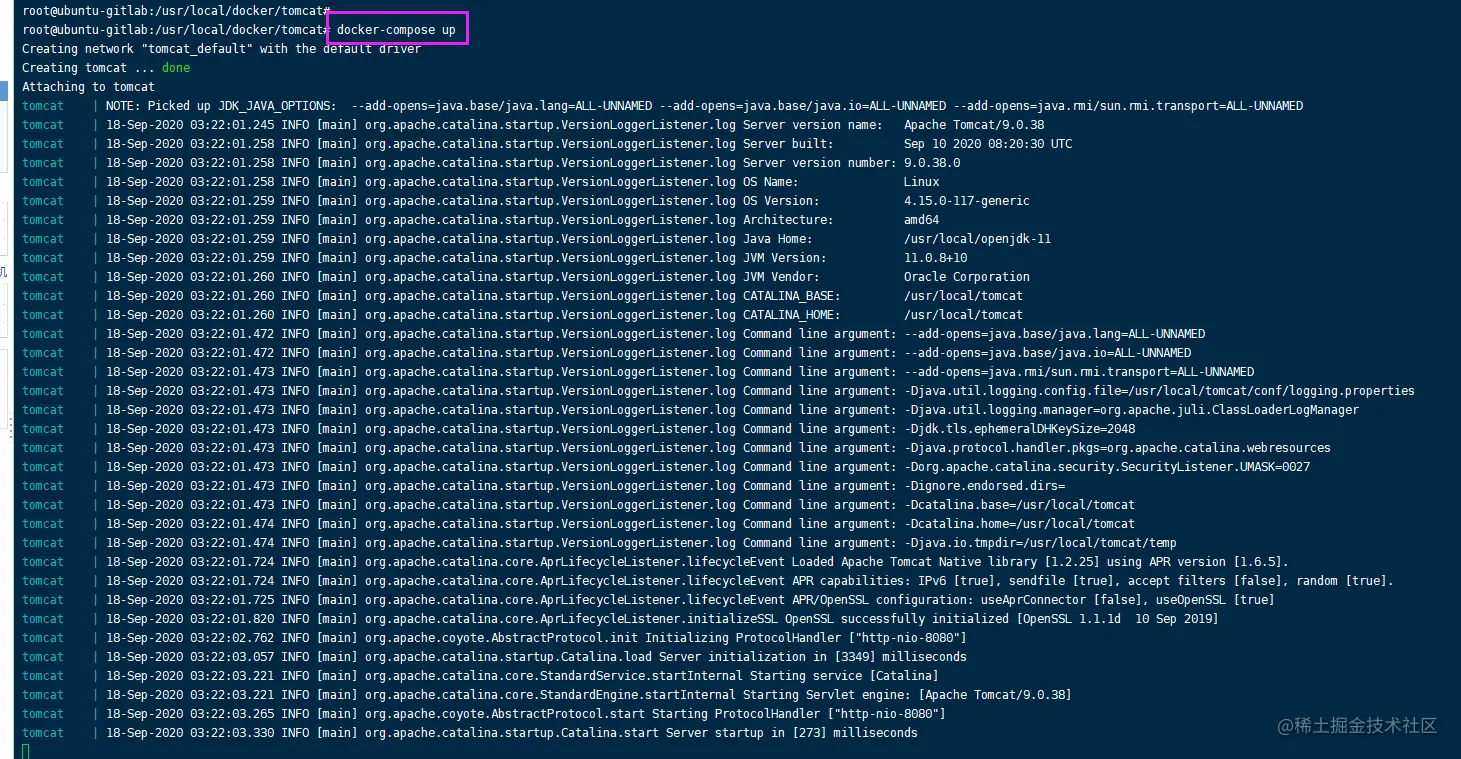This screenshot has width=1461, height=759.
Task: Select "Loaded Apache Tomcat Native library" message
Action: tap(1040, 562)
